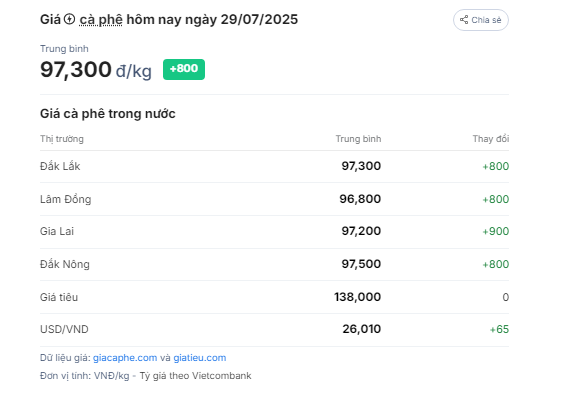
Task: Open the giacaphe.com link
Action: click(x=125, y=358)
